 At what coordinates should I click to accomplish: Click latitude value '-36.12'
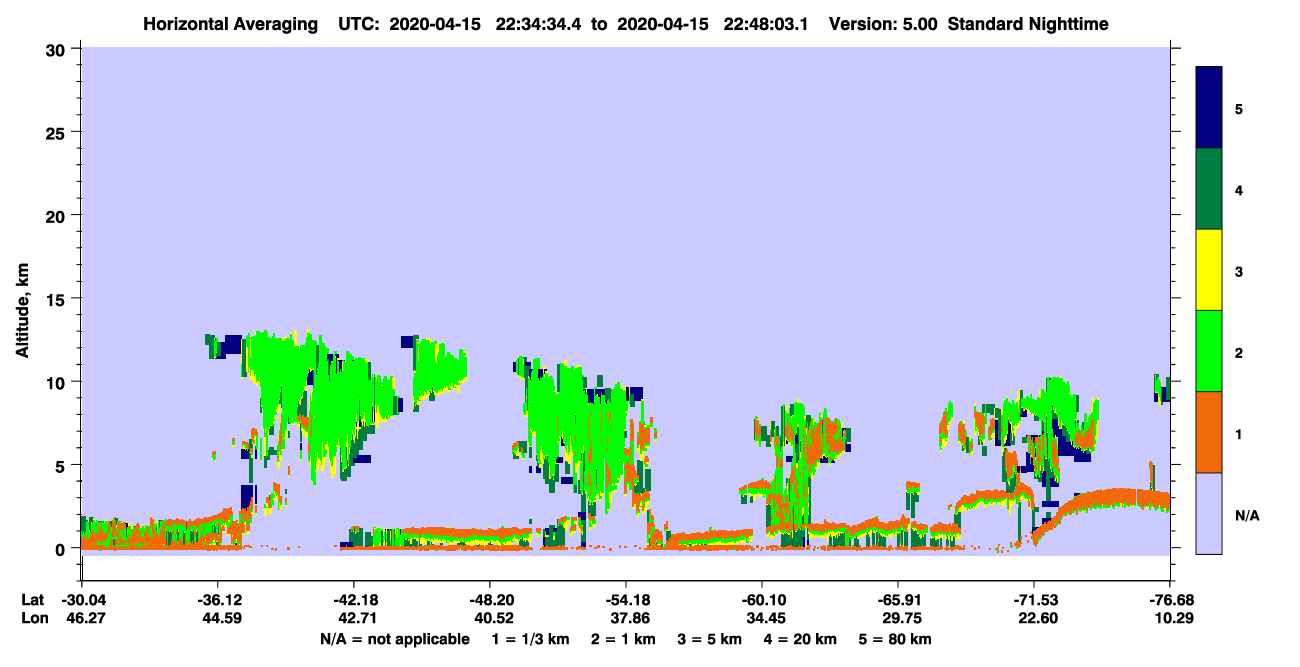coord(217,600)
